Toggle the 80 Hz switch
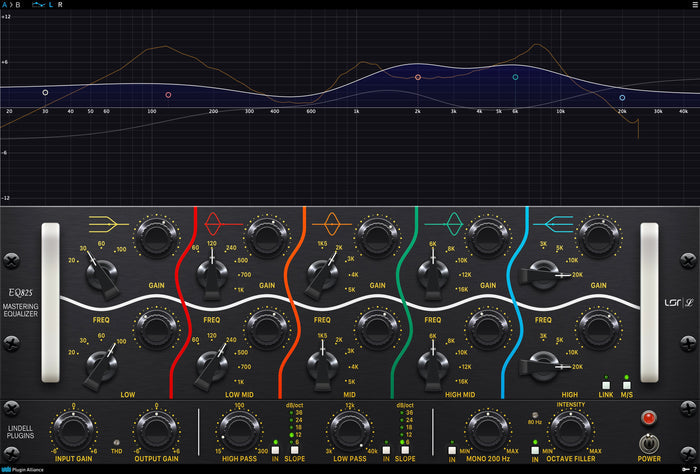Image resolution: width=700 pixels, height=474 pixels. 535,415
